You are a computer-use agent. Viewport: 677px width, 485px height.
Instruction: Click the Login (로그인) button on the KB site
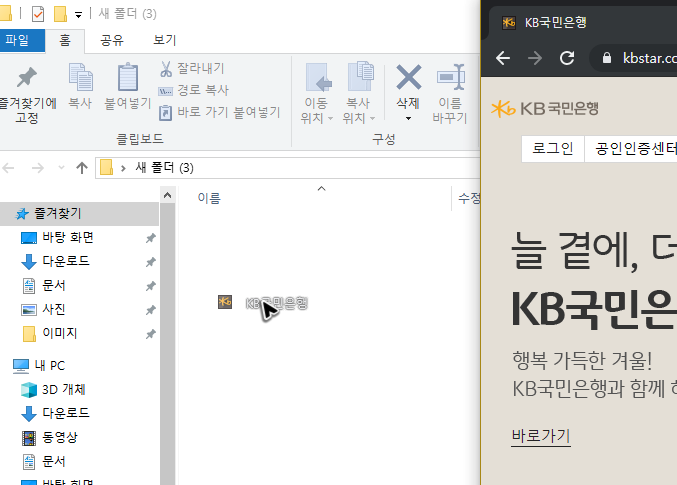tap(553, 149)
